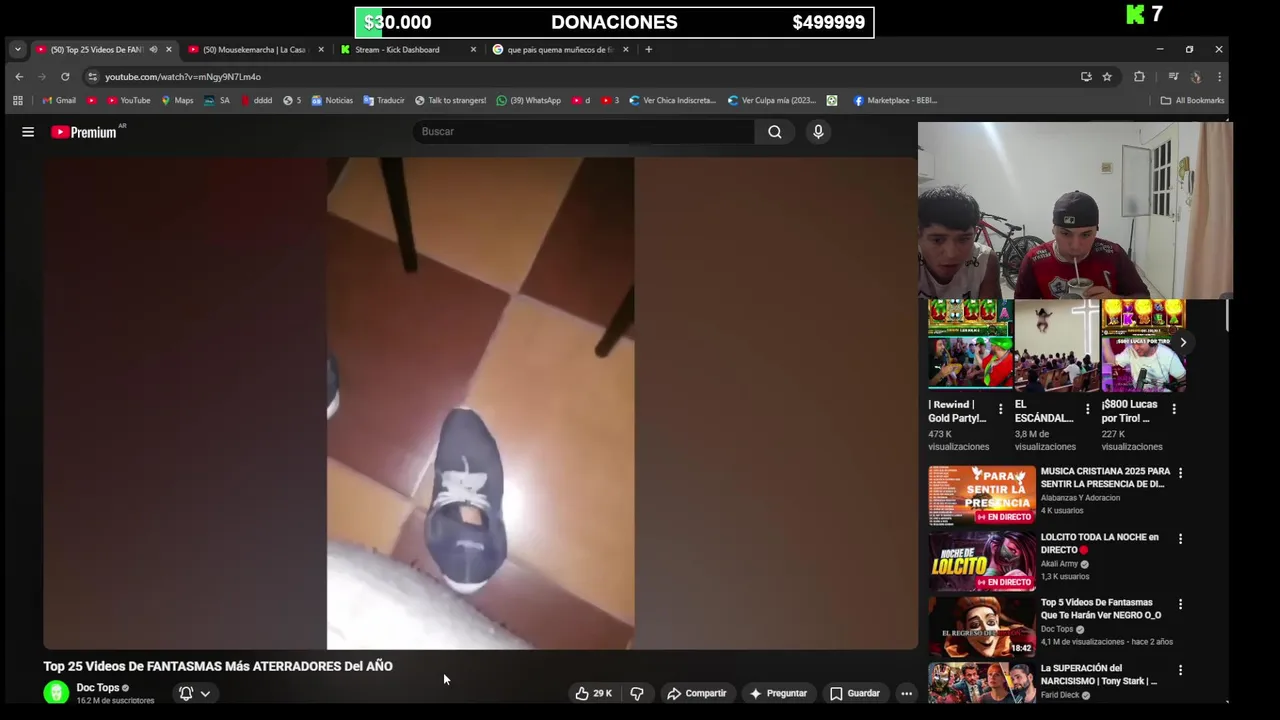Viewport: 1280px width, 720px height.
Task: Open options for LOLCITO TODA LA NOCHE video
Action: 1180,539
